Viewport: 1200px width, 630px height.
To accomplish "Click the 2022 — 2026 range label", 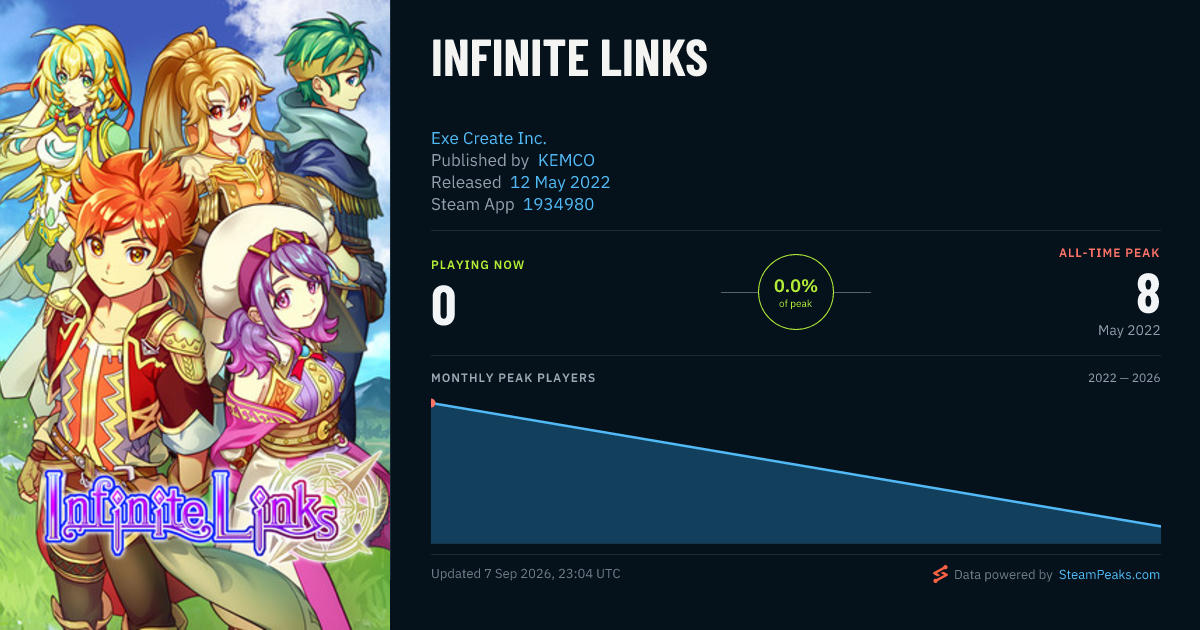I will tap(1124, 378).
